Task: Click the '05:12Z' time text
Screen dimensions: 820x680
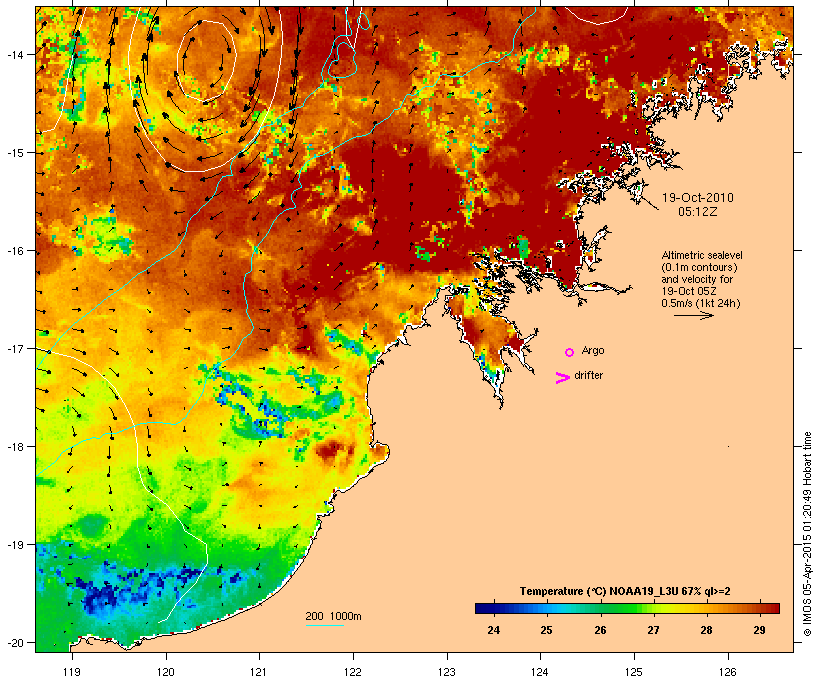Action: pyautogui.click(x=698, y=212)
